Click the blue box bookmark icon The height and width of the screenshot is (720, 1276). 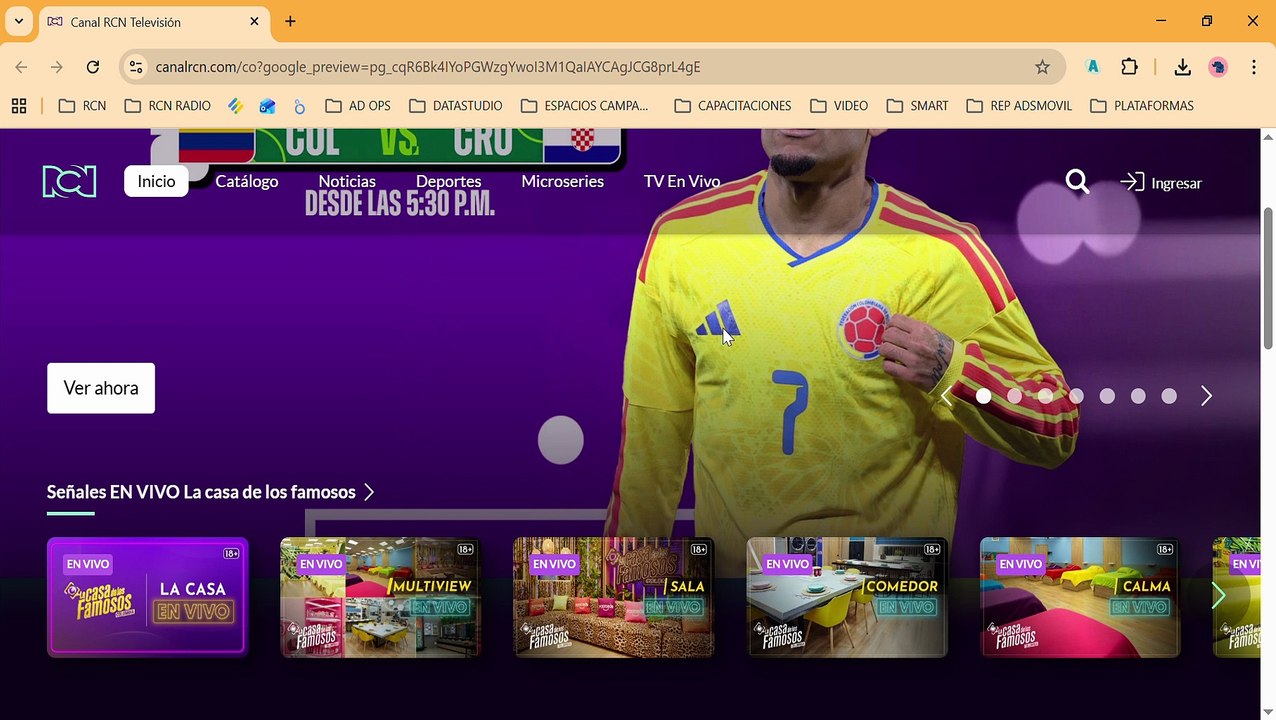(x=267, y=105)
